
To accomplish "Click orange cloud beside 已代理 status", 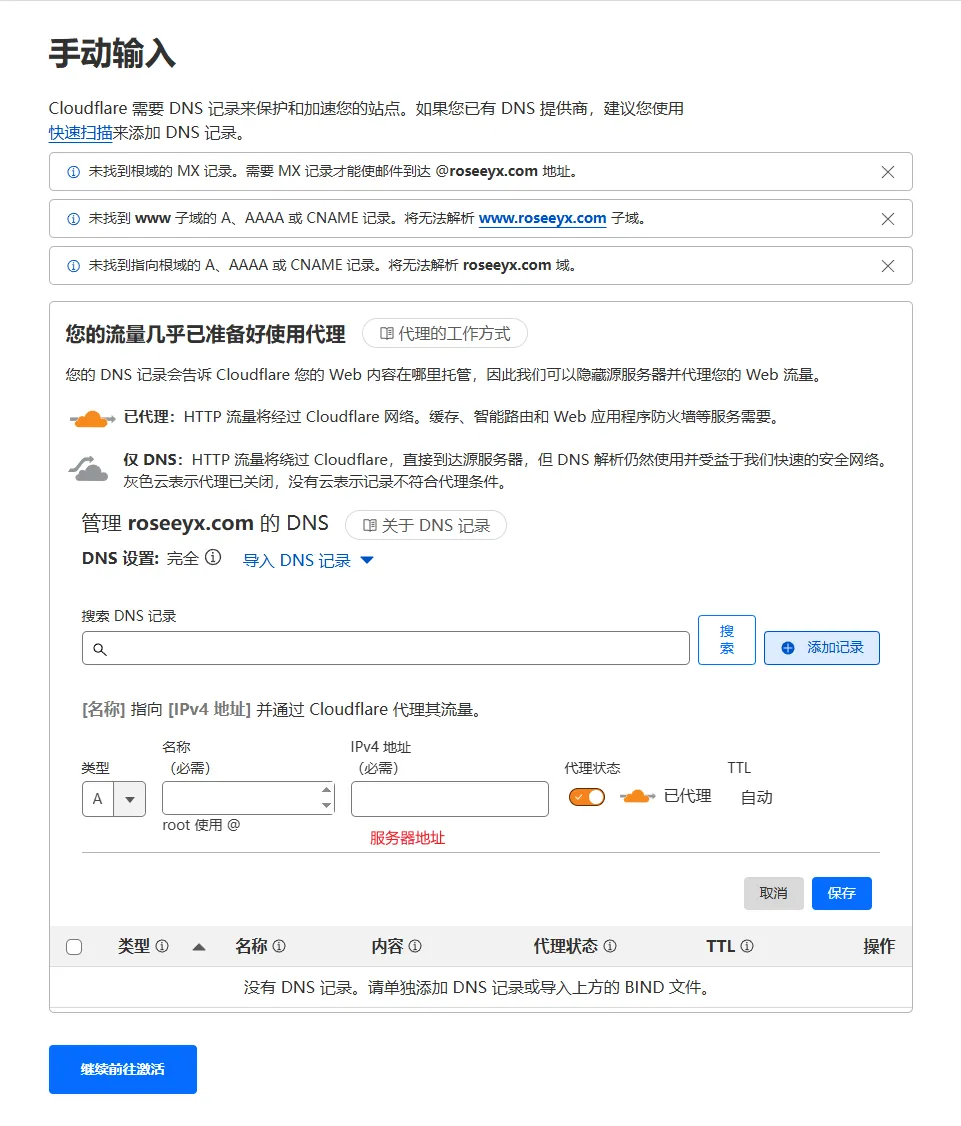I will pos(638,796).
